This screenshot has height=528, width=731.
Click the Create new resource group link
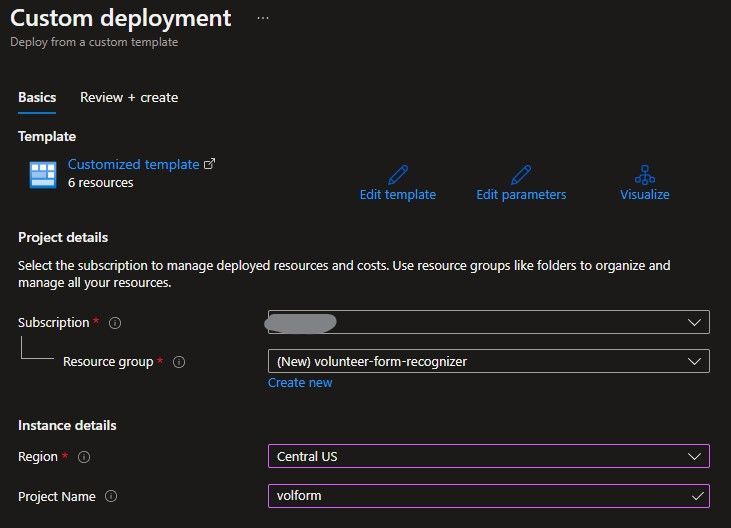pyautogui.click(x=300, y=383)
